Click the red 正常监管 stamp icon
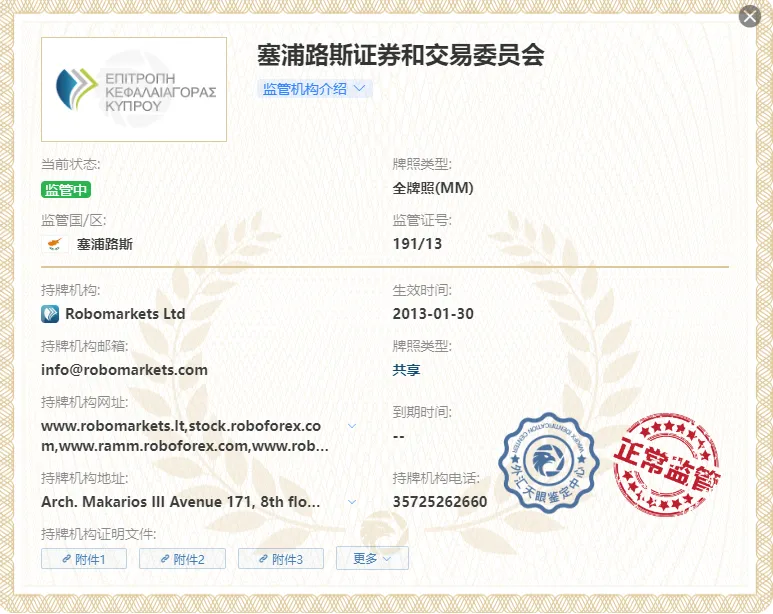This screenshot has height=614, width=773. point(666,465)
